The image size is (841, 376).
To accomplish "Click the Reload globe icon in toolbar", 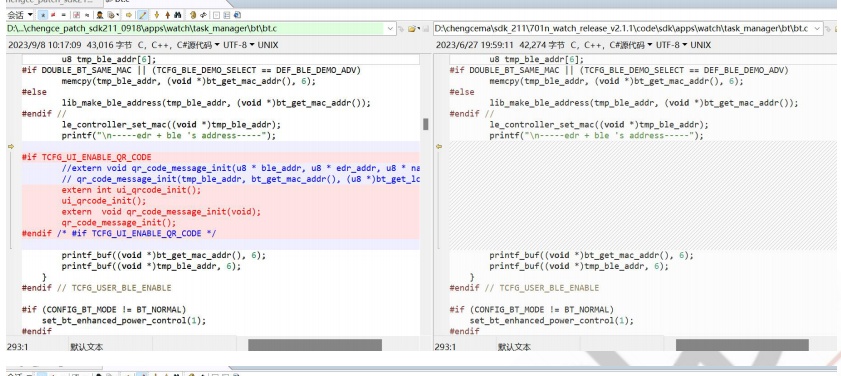I will 237,15.
